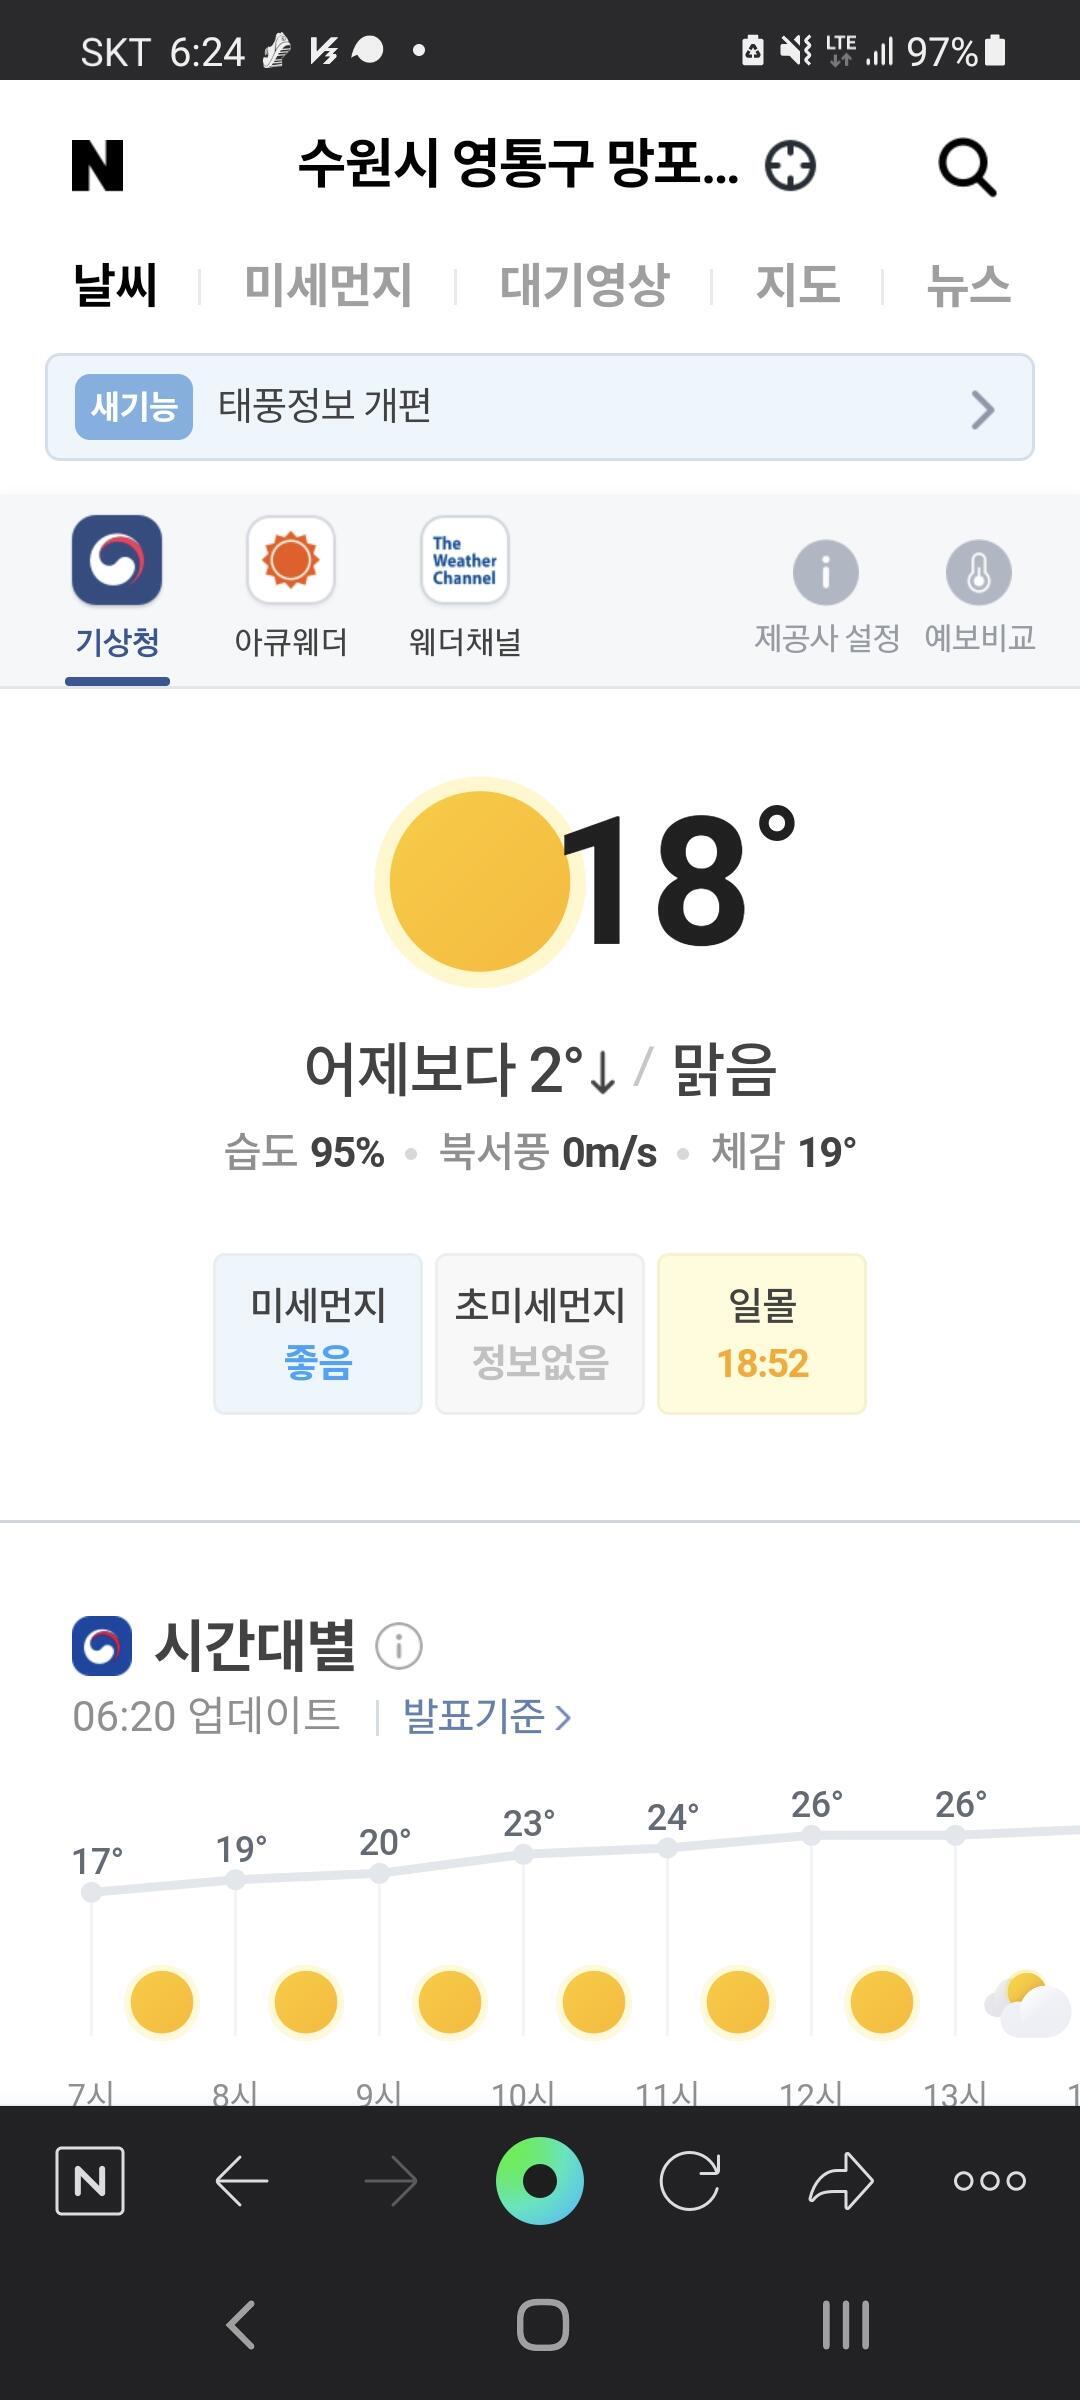Open the three-dots more menu
The image size is (1080, 2400).
pos(989,2180)
